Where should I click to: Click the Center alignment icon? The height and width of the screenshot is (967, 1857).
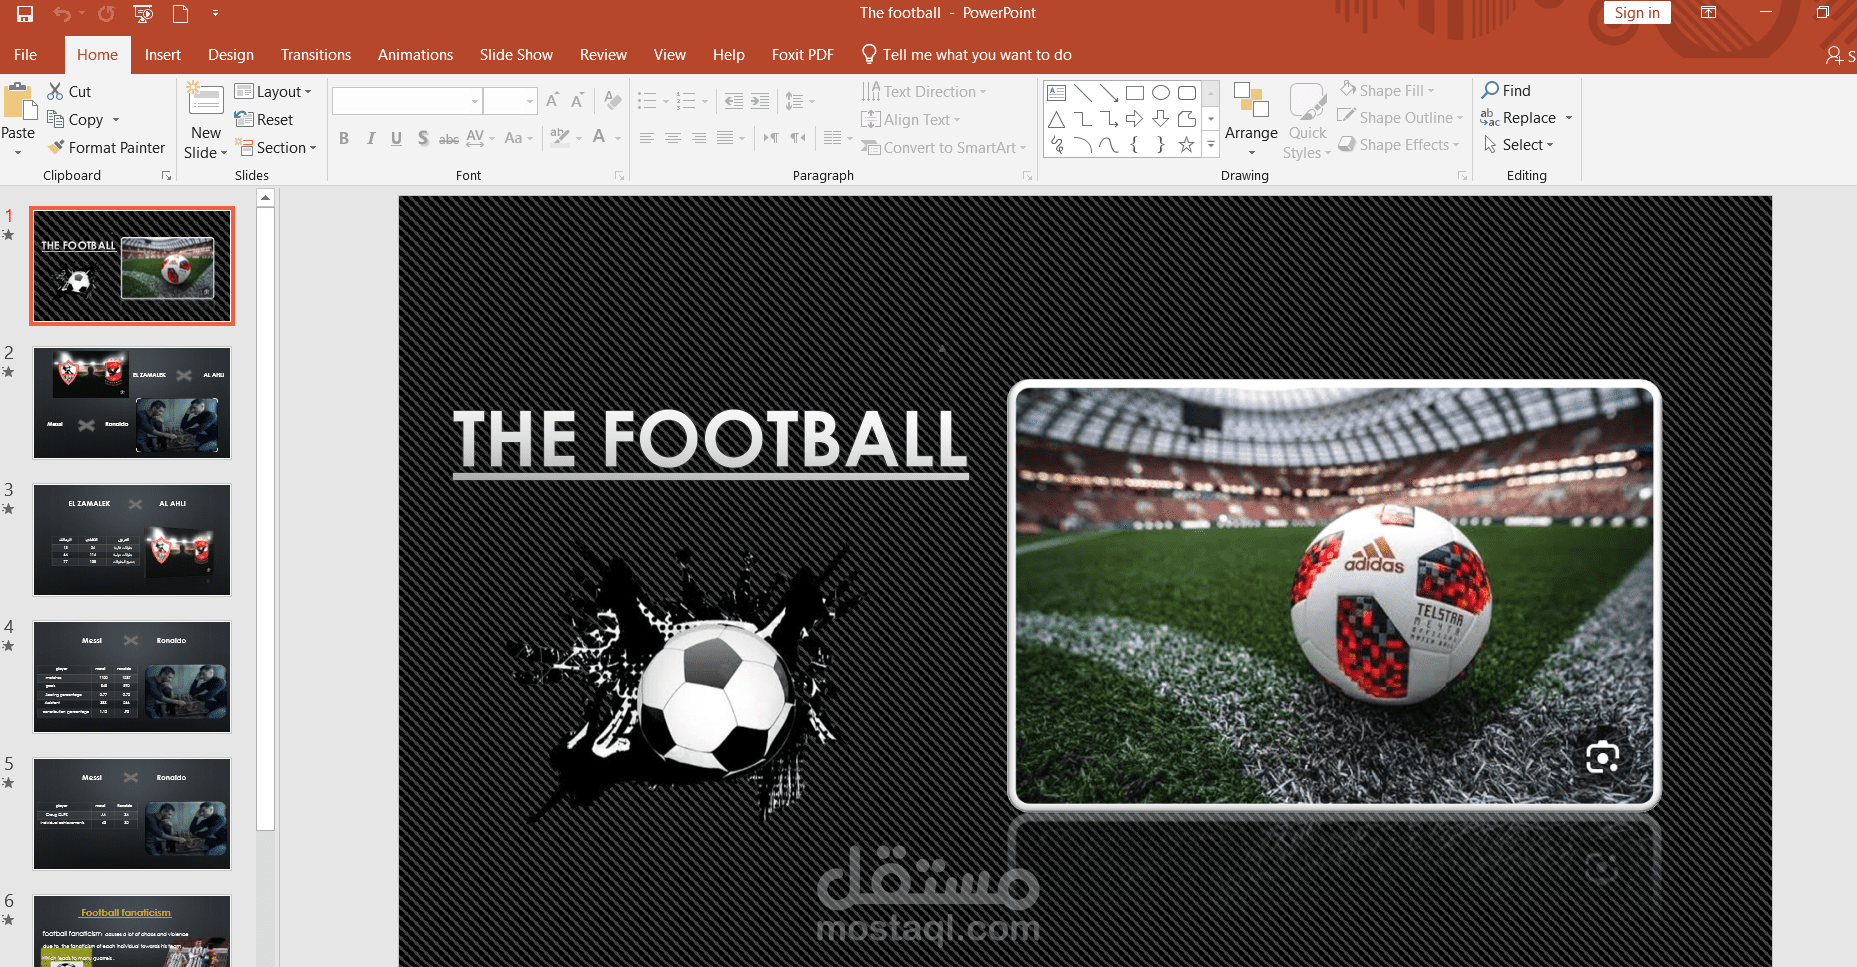coord(672,138)
